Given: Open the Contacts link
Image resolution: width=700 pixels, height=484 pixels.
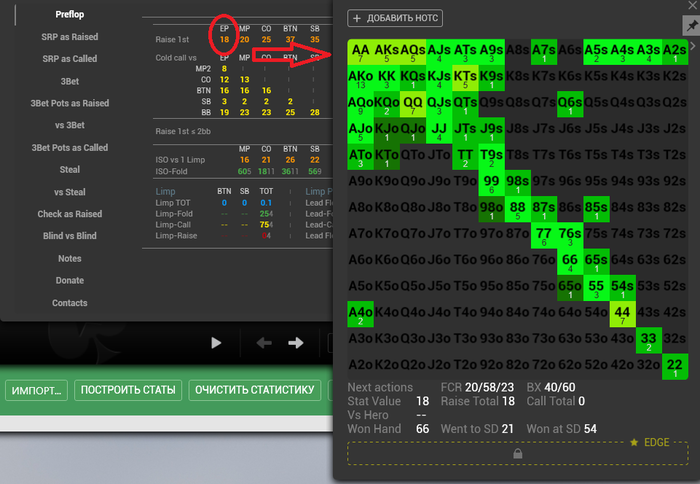Looking at the screenshot, I should (70, 303).
